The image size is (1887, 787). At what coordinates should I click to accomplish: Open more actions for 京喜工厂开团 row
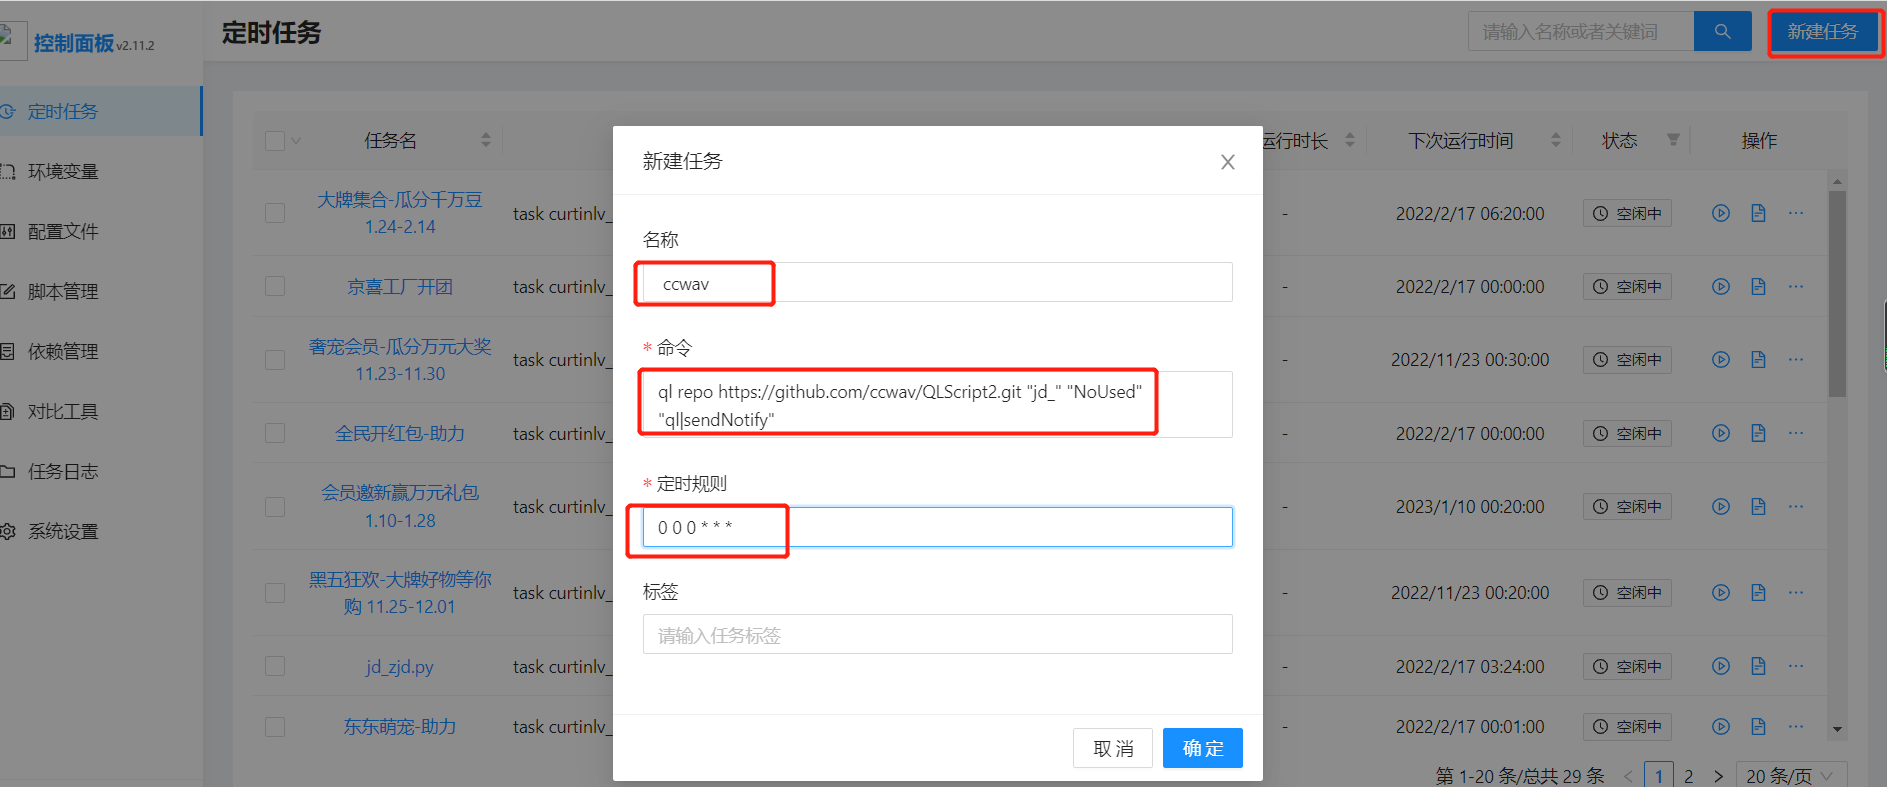(1796, 286)
